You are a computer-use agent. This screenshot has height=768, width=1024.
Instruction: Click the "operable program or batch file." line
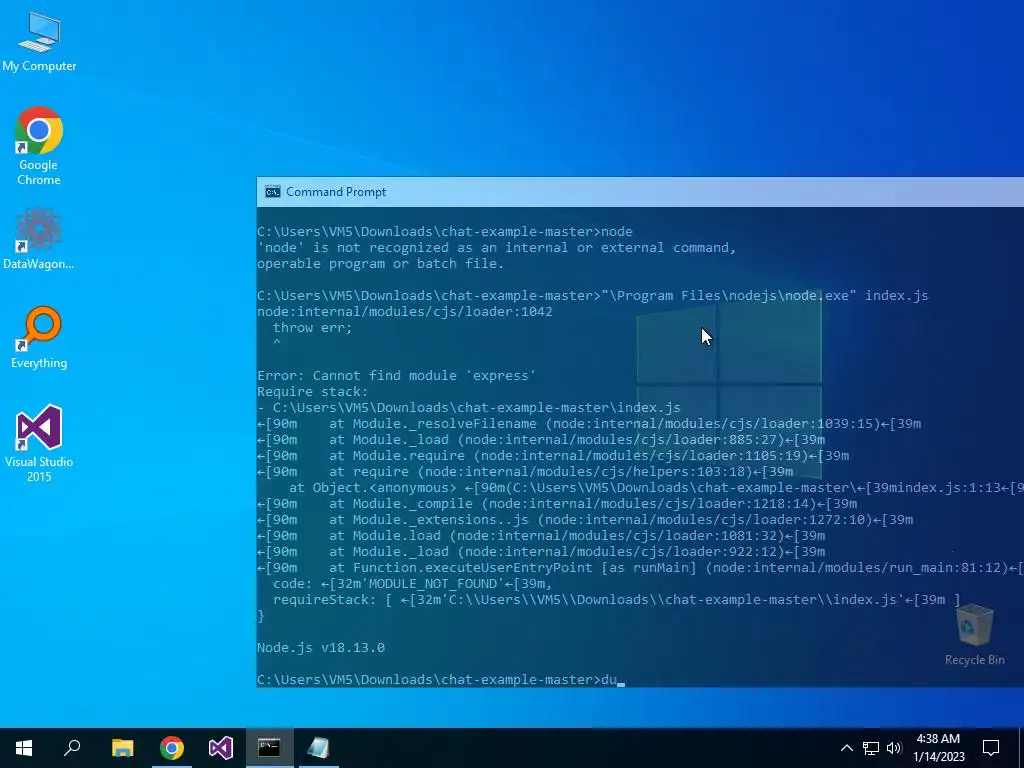pos(381,264)
